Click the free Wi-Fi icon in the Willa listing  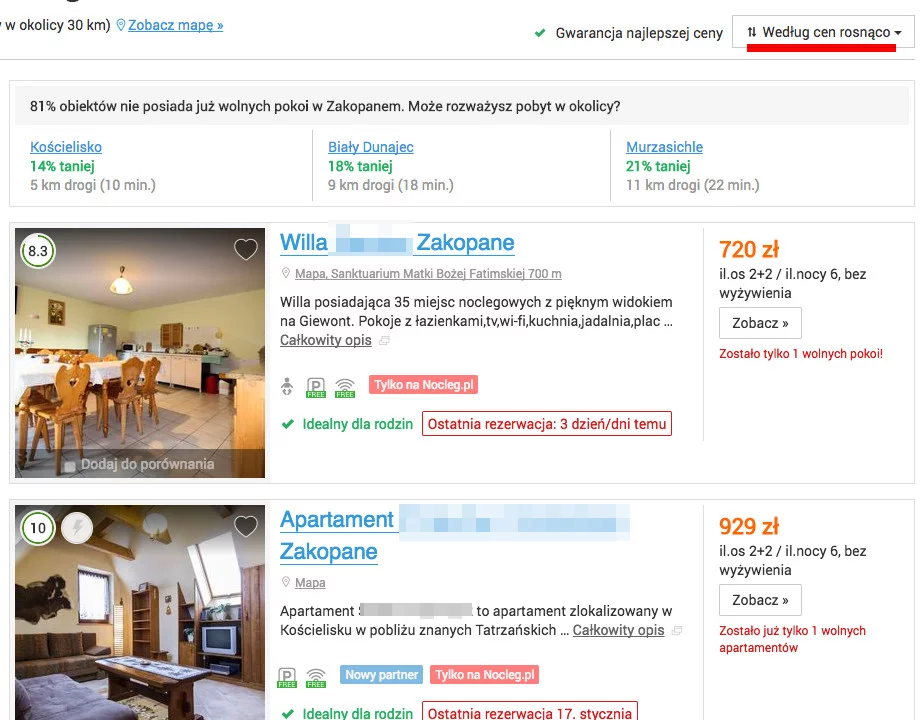coord(345,388)
